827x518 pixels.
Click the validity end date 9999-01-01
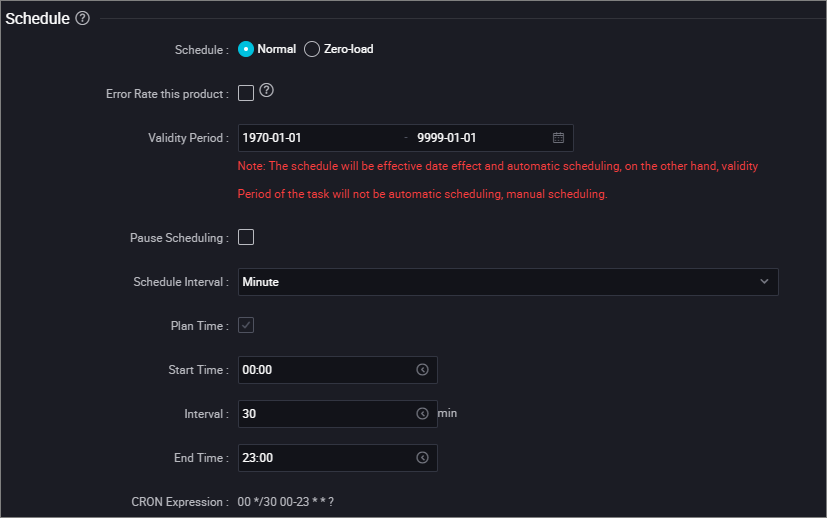(446, 138)
